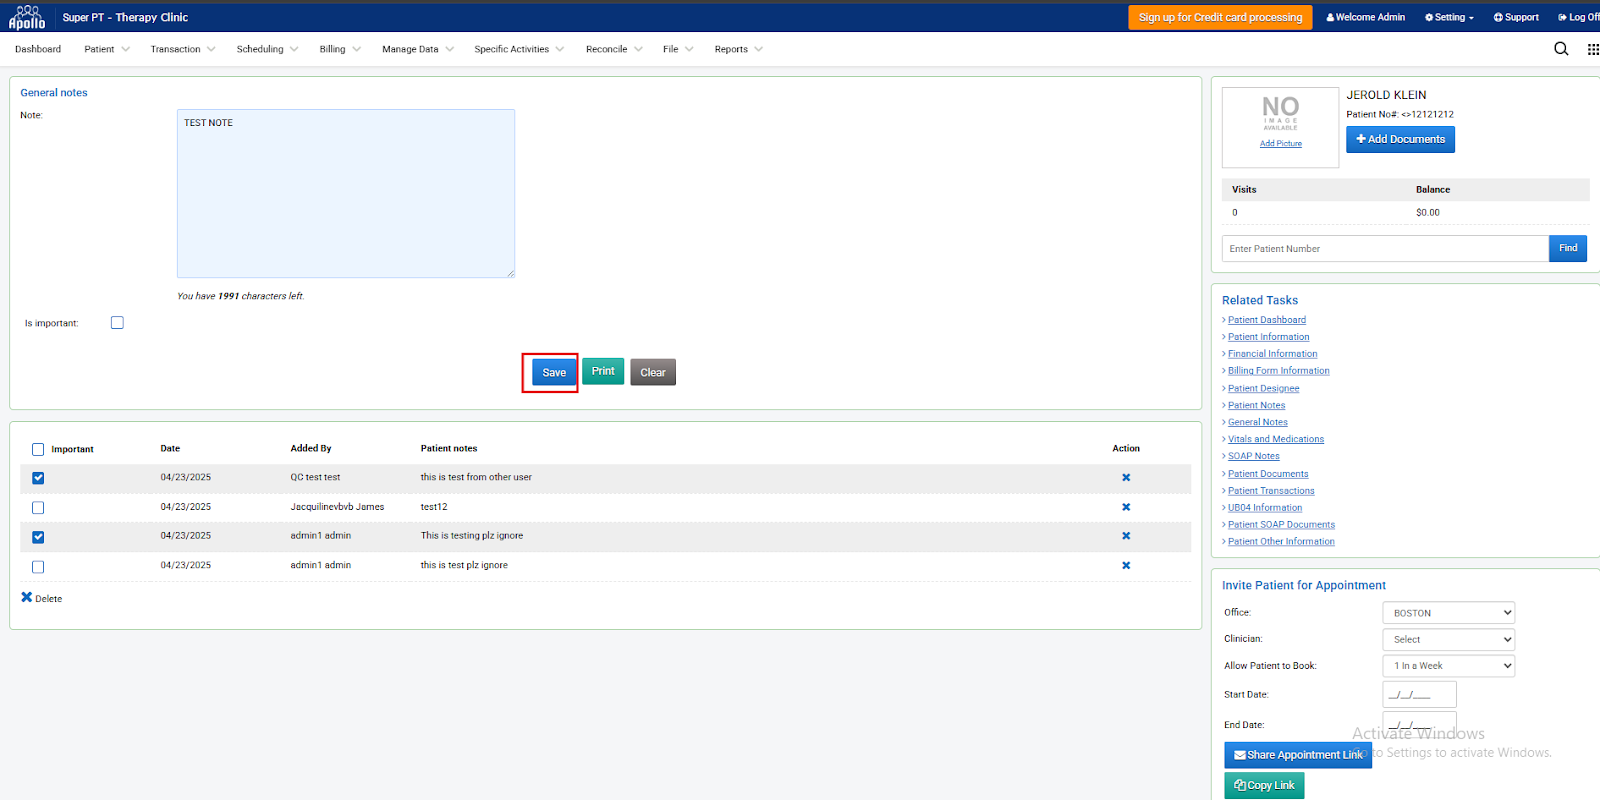
Task: Click the Add Documents button
Action: click(x=1400, y=139)
